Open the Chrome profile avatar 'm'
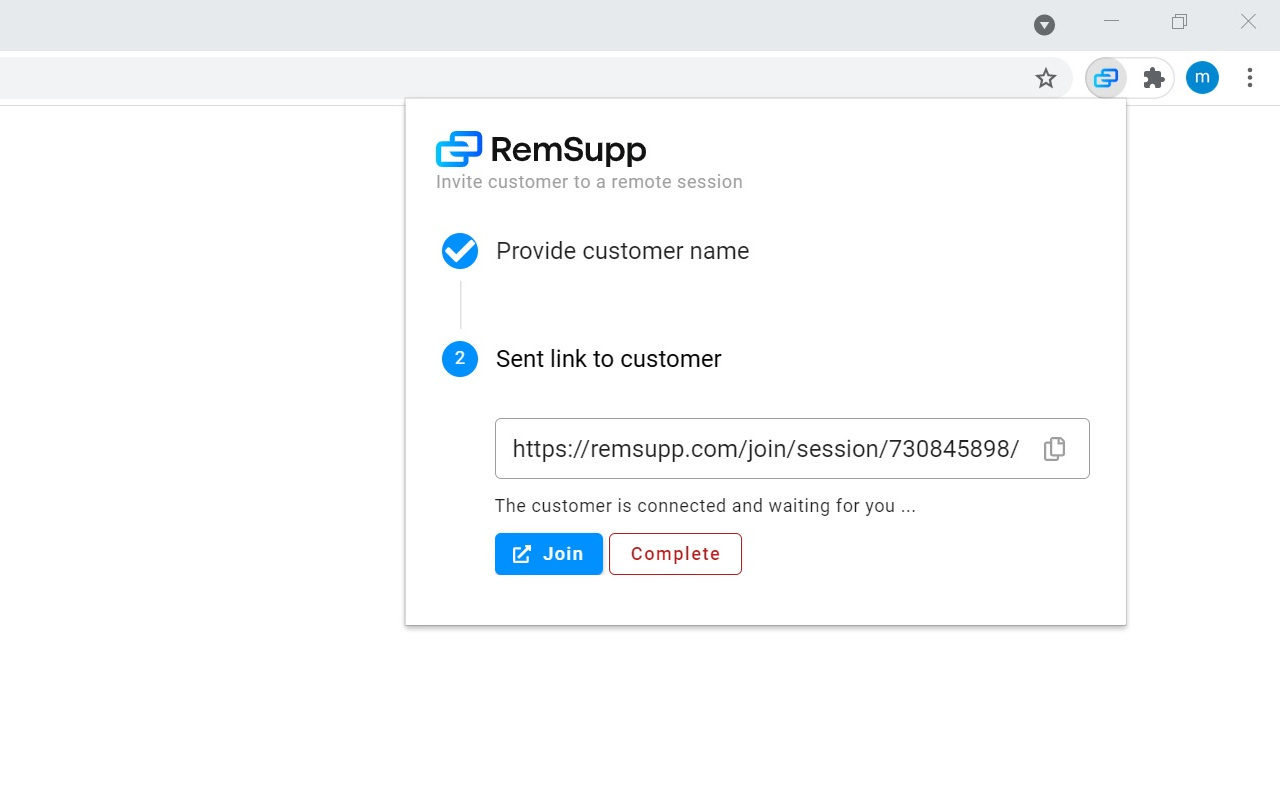This screenshot has width=1280, height=800. (1202, 78)
